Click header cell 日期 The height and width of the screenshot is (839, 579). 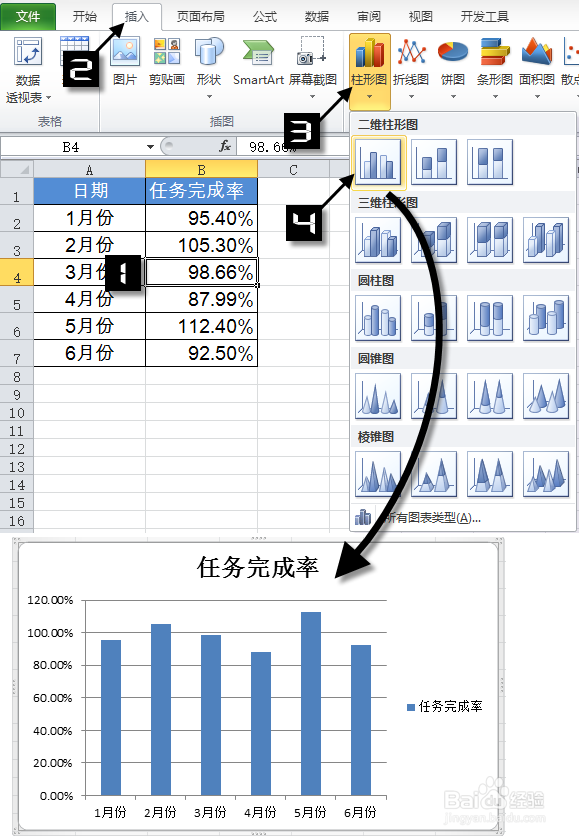click(89, 191)
